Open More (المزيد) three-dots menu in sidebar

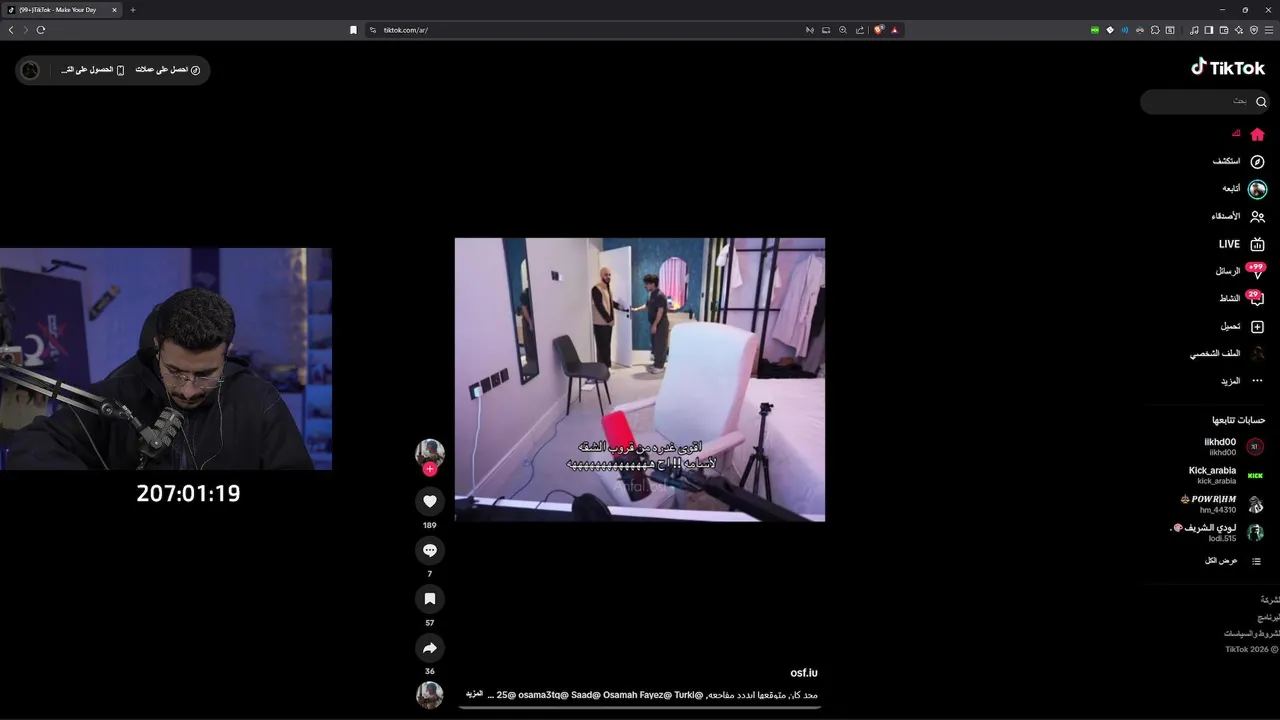point(1243,381)
